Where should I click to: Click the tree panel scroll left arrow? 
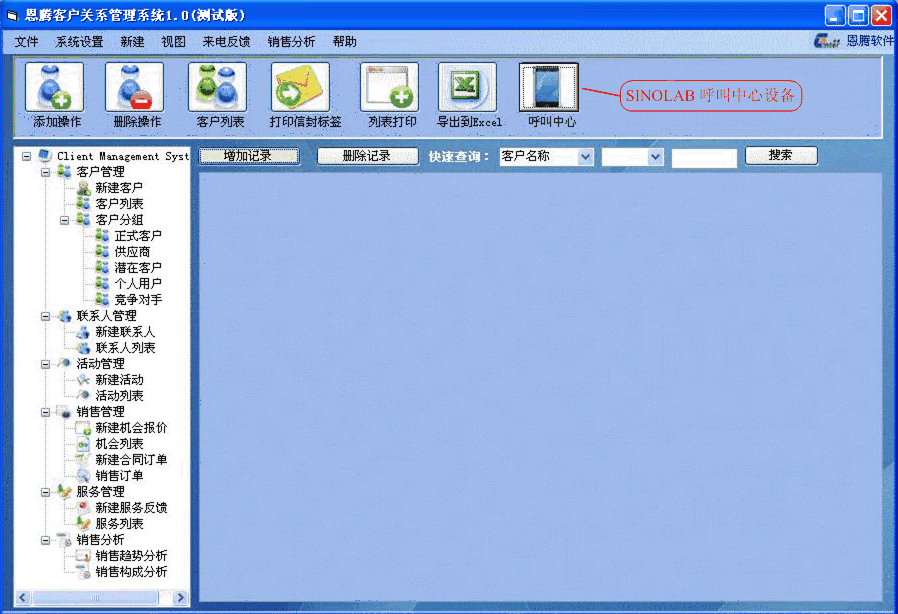point(23,597)
